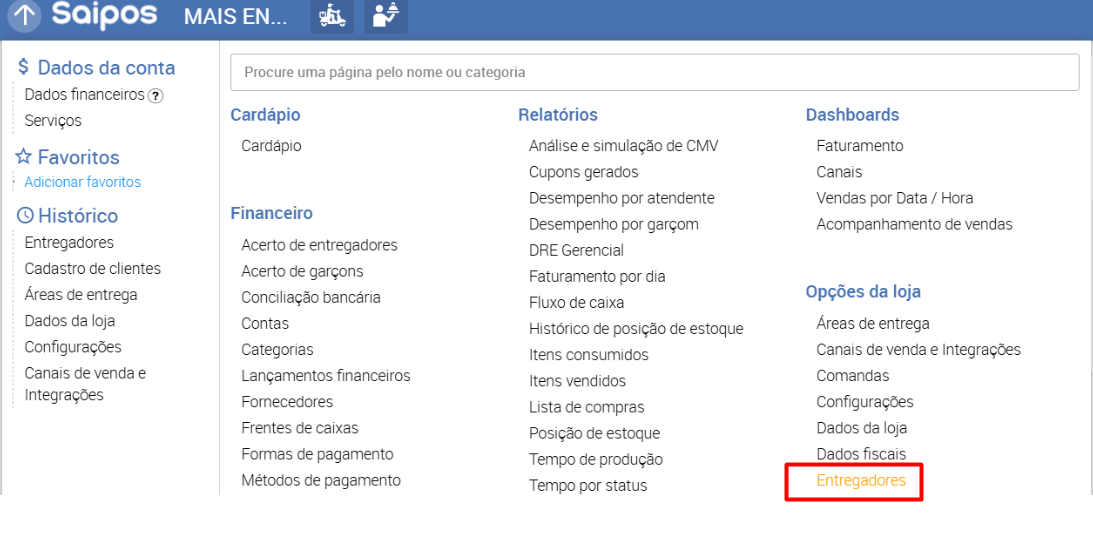This screenshot has height=542, width=1093.
Task: Open DRE Gerencial report
Action: pos(576,250)
